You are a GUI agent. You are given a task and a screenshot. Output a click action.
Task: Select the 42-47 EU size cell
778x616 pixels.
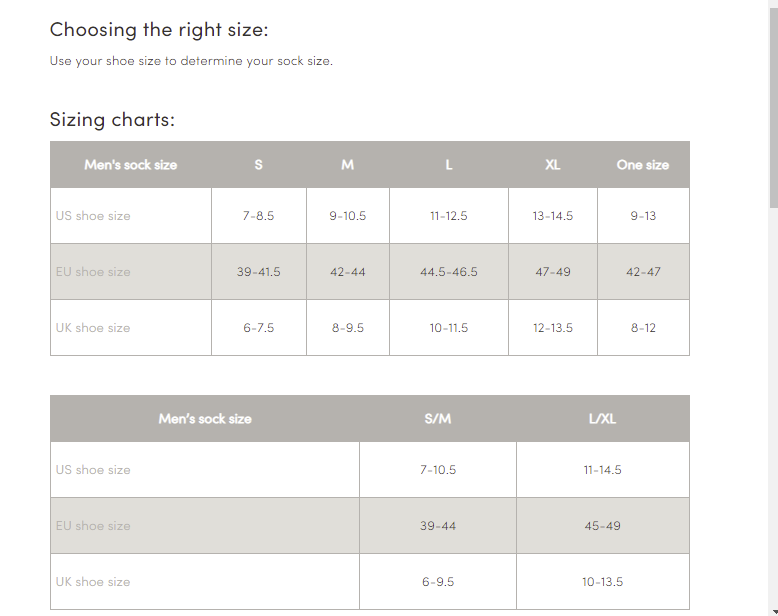click(x=643, y=272)
